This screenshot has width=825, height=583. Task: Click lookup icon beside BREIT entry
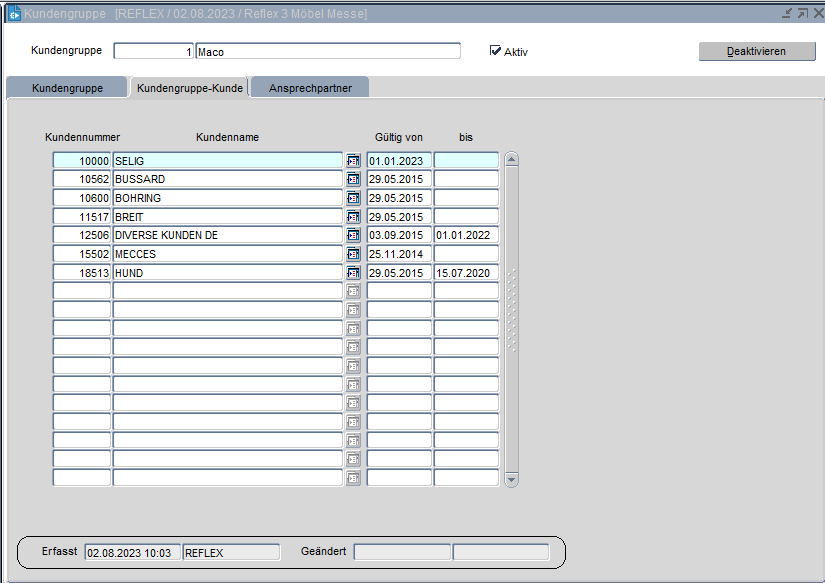tap(353, 216)
